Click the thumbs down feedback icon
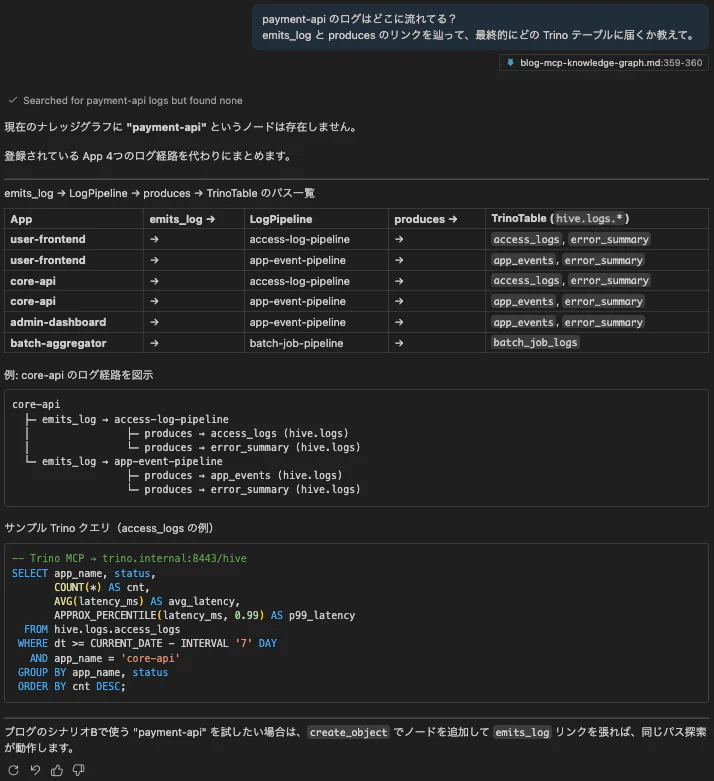This screenshot has height=781, width=714. [x=79, y=770]
